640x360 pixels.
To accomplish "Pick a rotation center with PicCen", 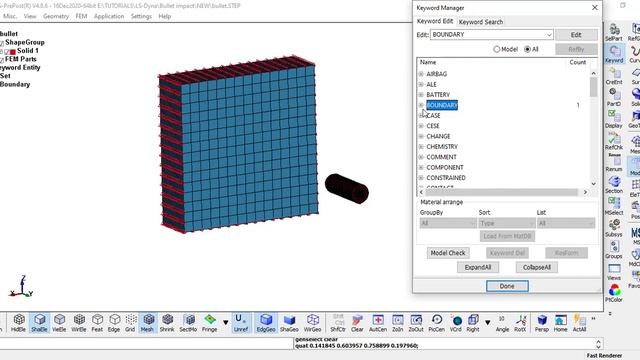I will pos(437,322).
